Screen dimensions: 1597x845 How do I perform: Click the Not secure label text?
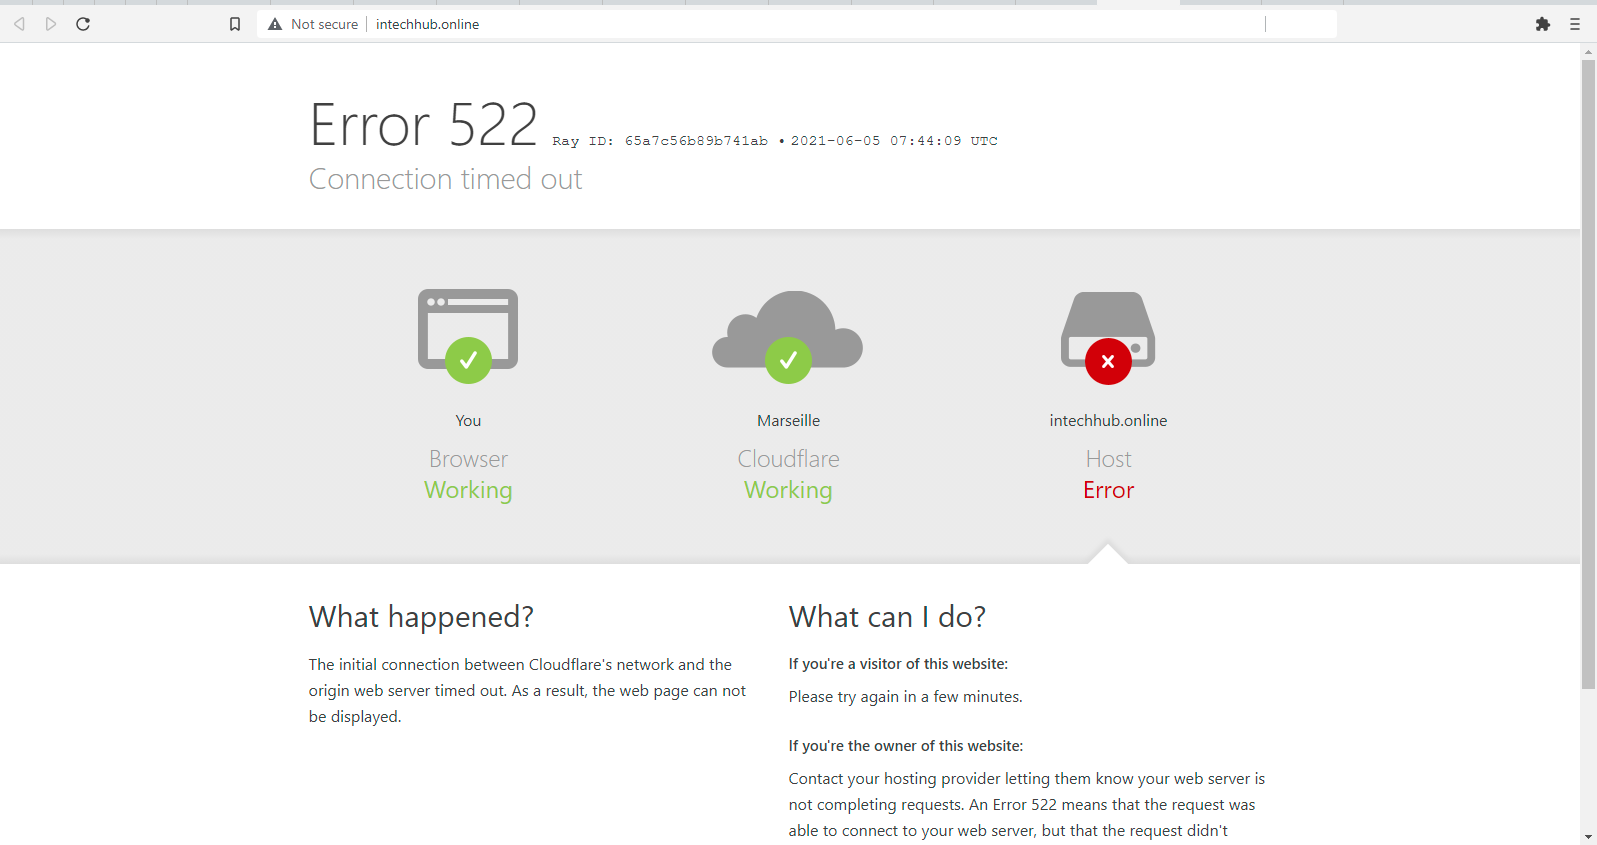pyautogui.click(x=324, y=24)
